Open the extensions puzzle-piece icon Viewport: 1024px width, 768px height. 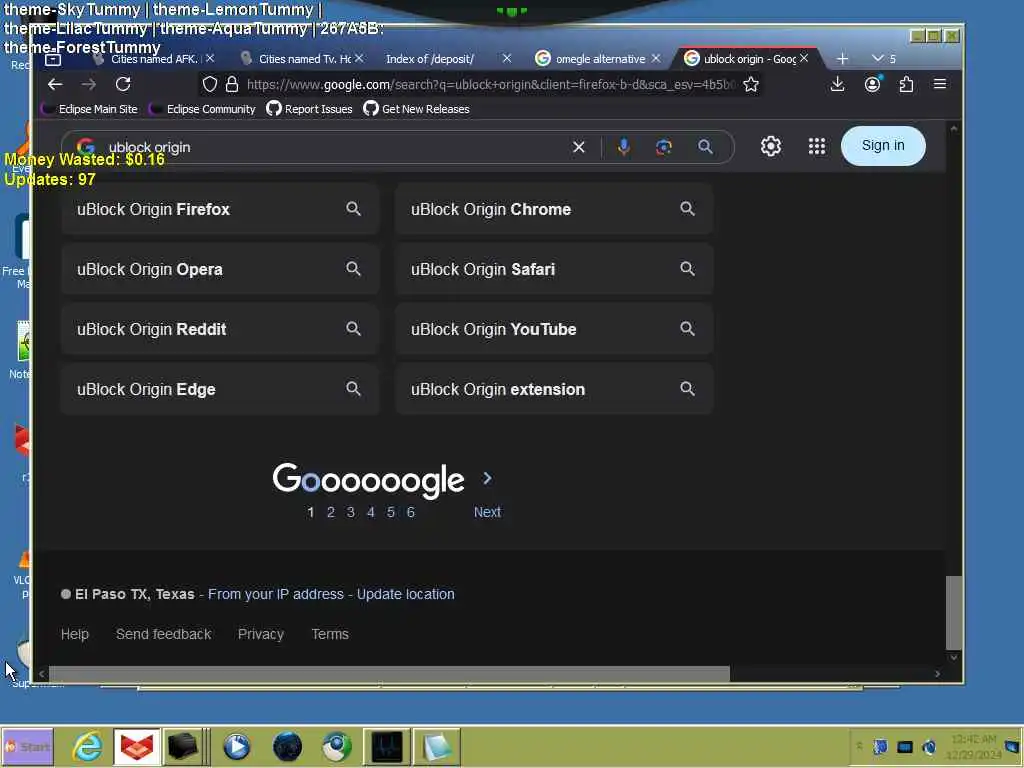pyautogui.click(x=906, y=84)
